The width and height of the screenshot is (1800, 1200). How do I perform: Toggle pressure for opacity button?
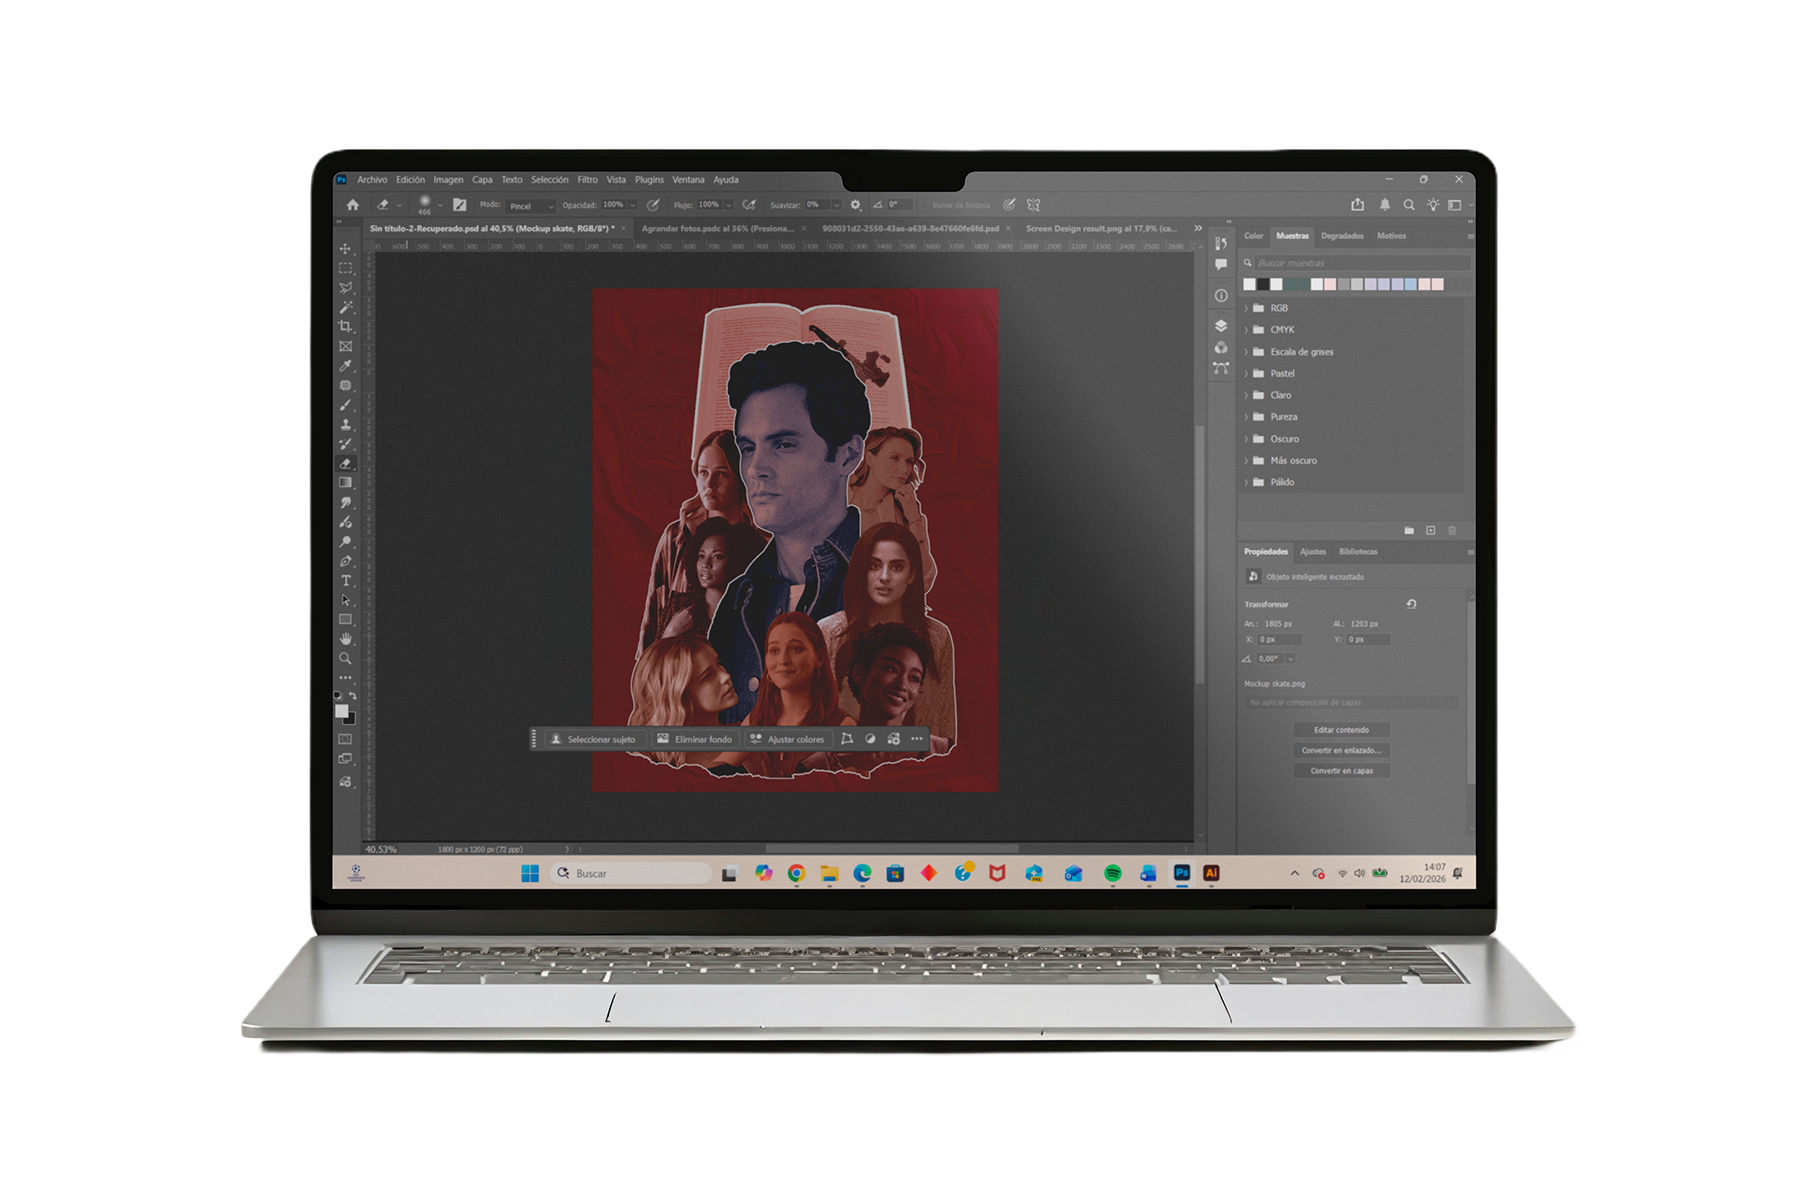coord(653,205)
